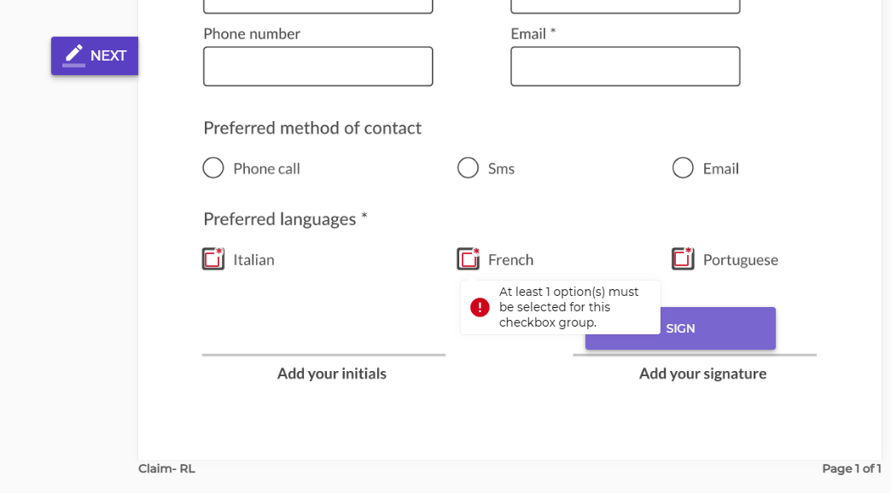Click the pencil icon on NEXT button

pyautogui.click(x=74, y=56)
